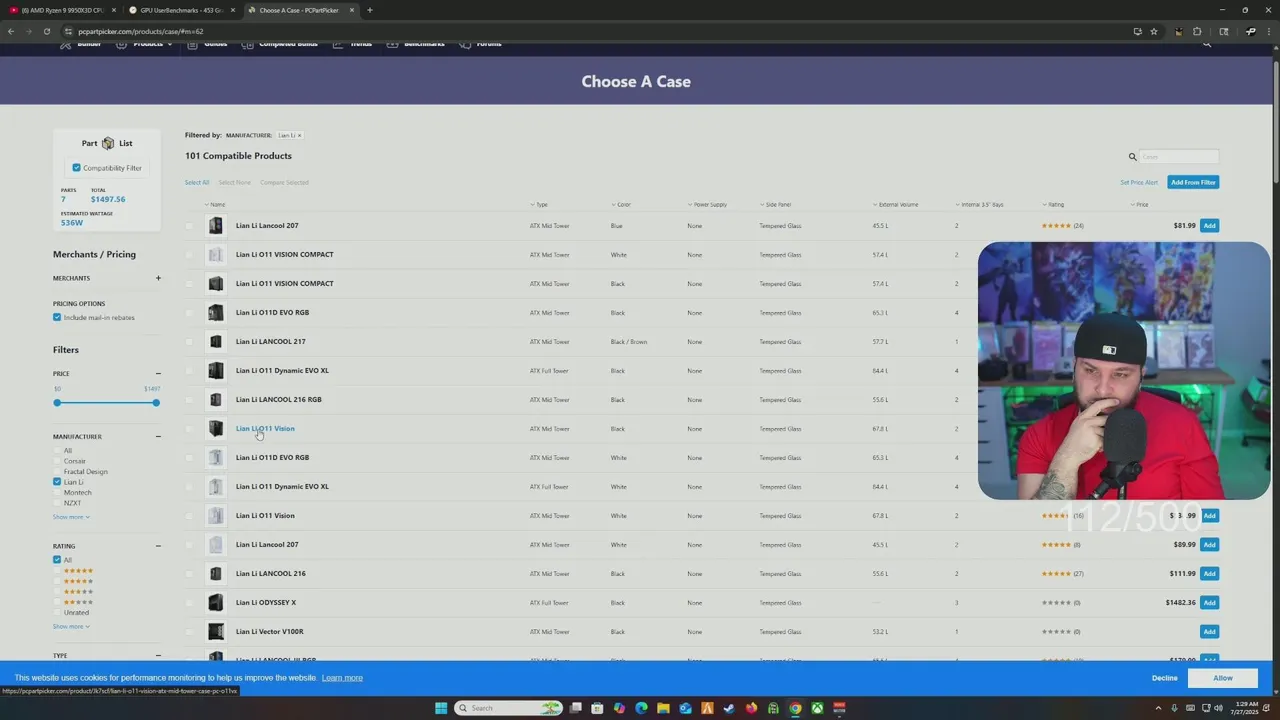Open a new browser tab with plus icon
1280x720 pixels.
(x=370, y=10)
